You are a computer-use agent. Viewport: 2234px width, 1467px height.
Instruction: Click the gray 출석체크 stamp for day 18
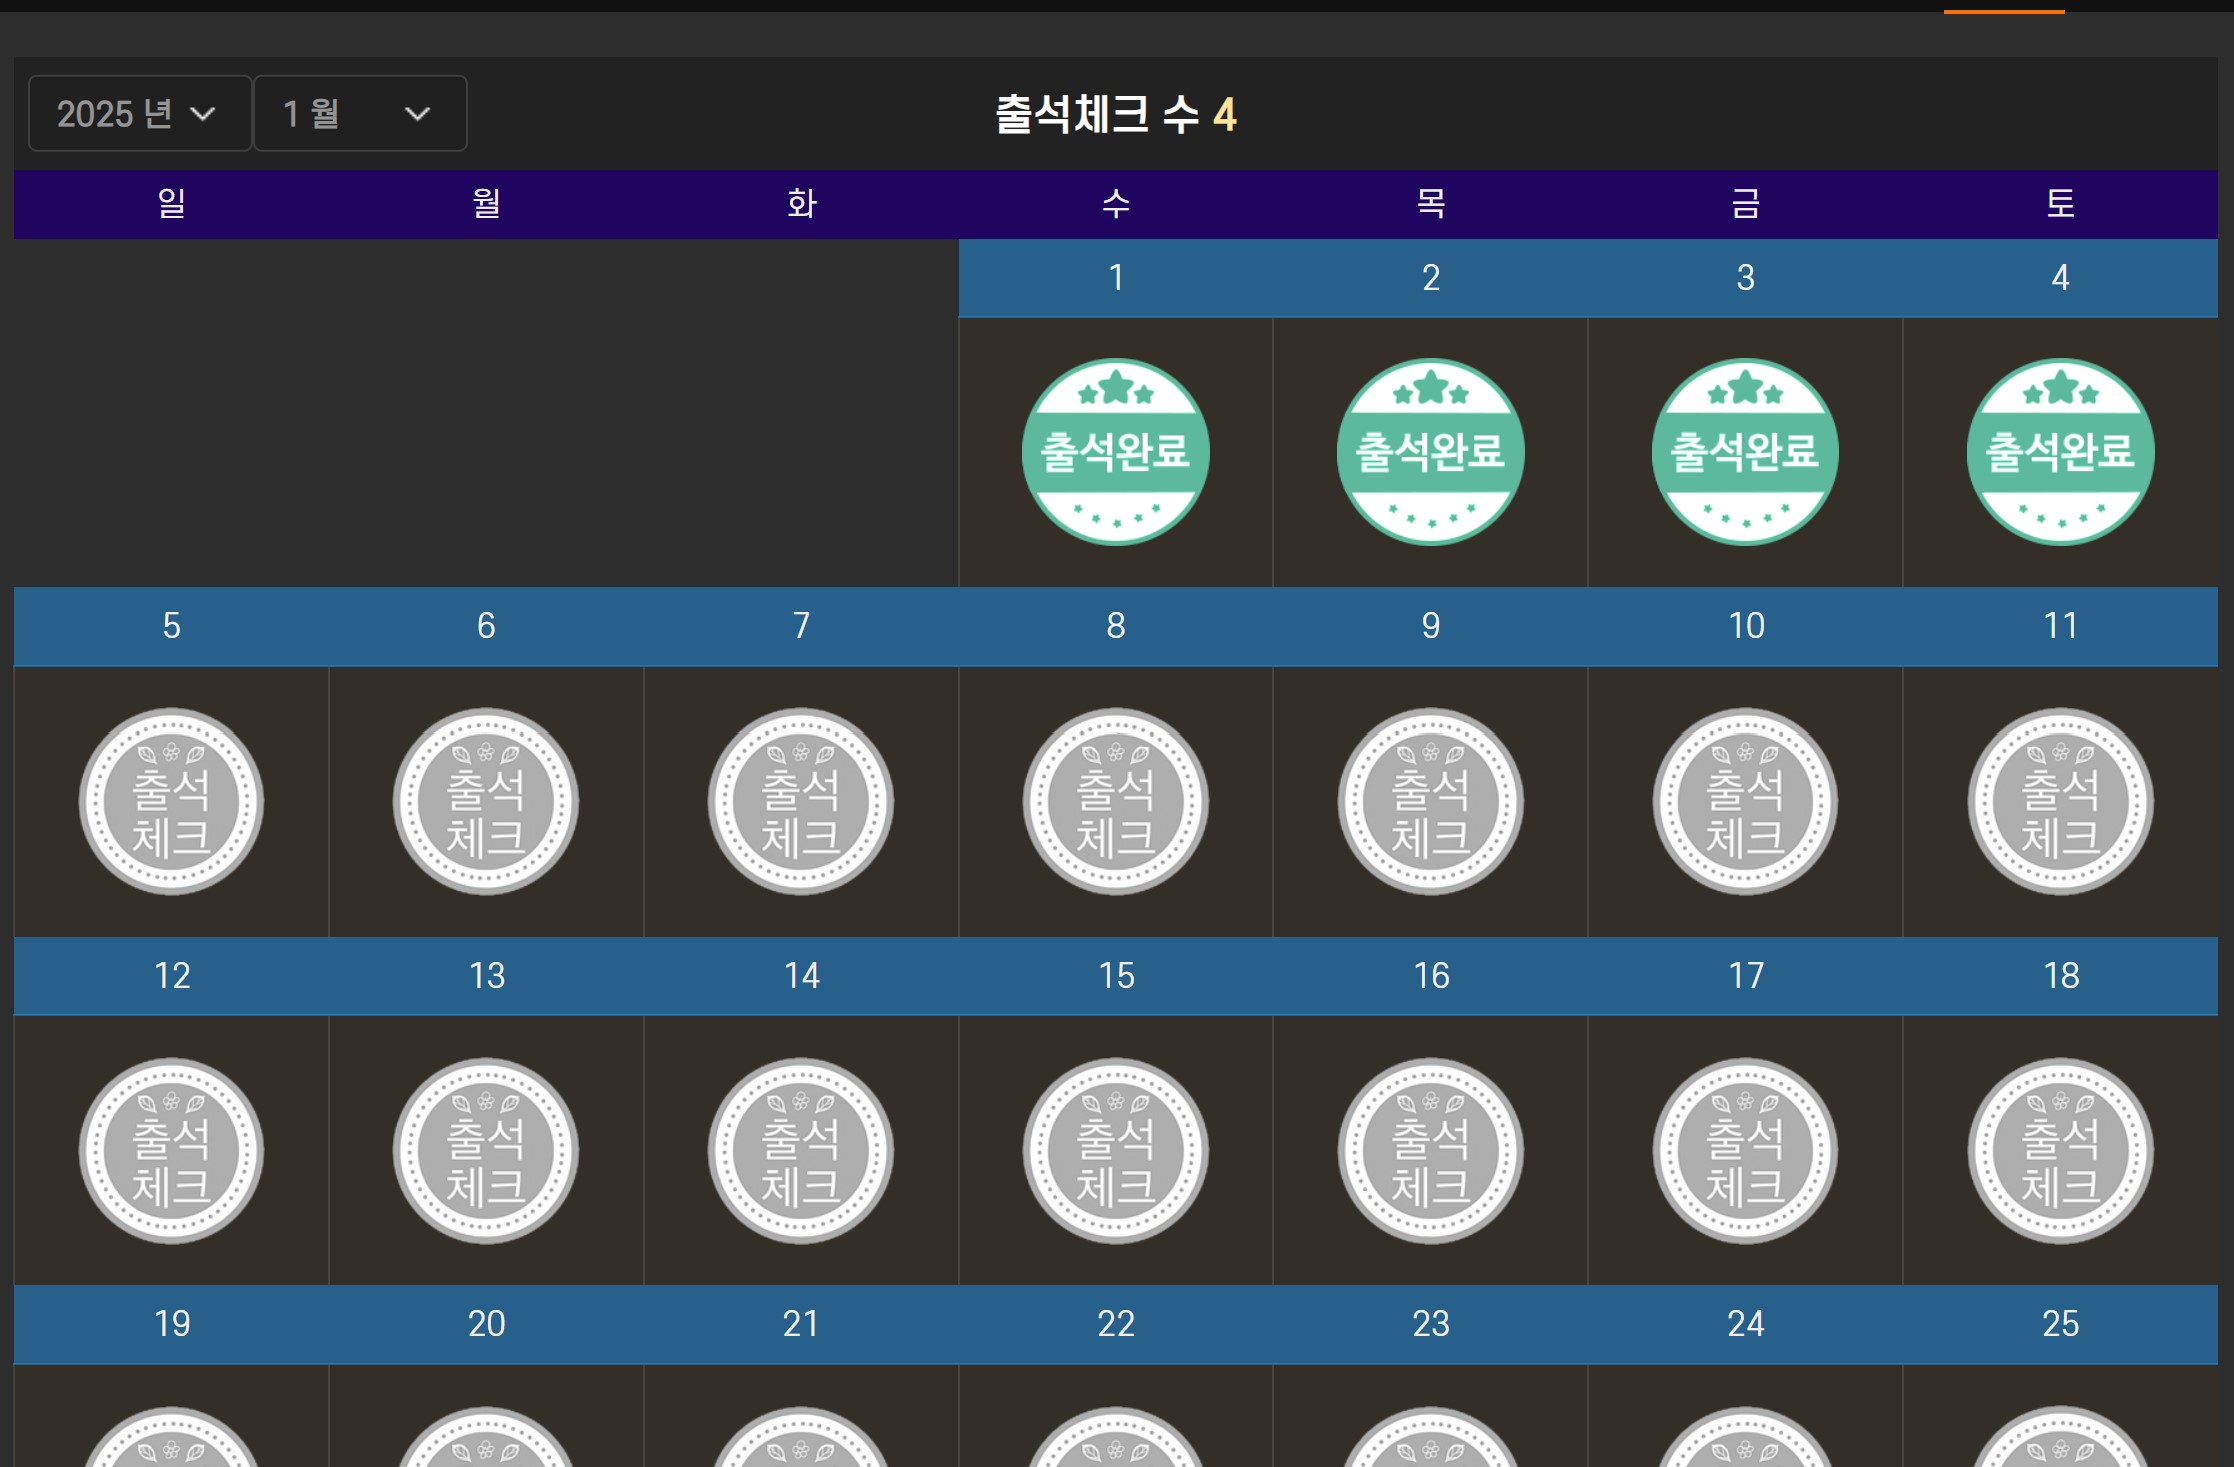(2061, 1151)
